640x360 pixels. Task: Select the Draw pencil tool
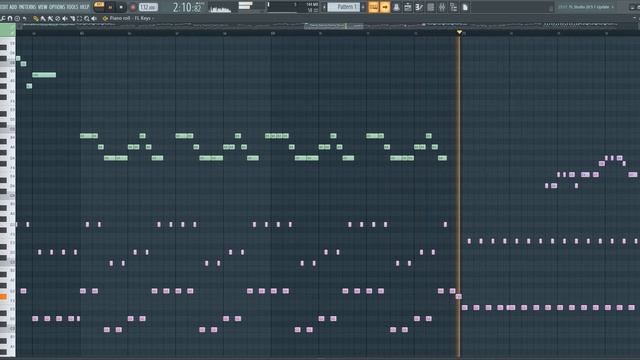(36, 18)
